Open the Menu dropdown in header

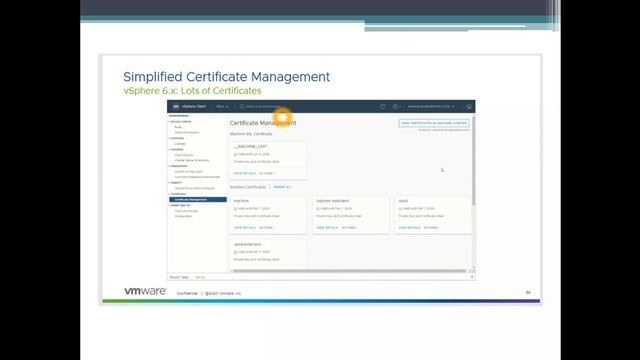pos(222,107)
